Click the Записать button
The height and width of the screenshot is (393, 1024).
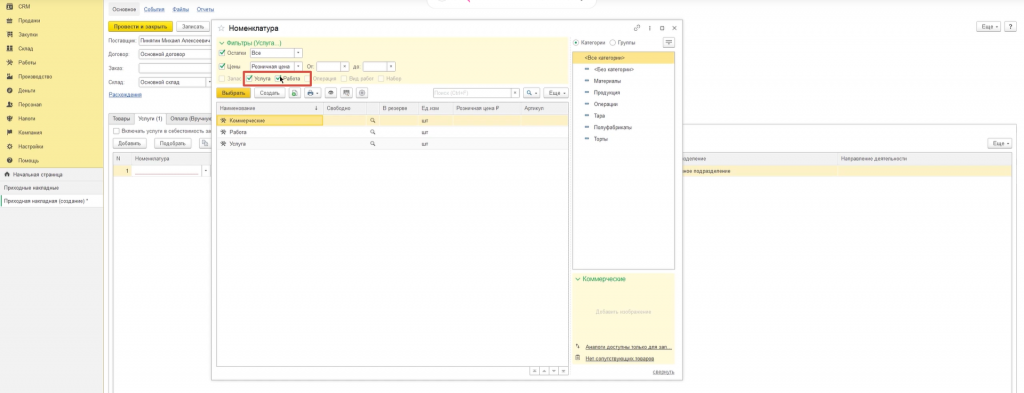point(192,27)
